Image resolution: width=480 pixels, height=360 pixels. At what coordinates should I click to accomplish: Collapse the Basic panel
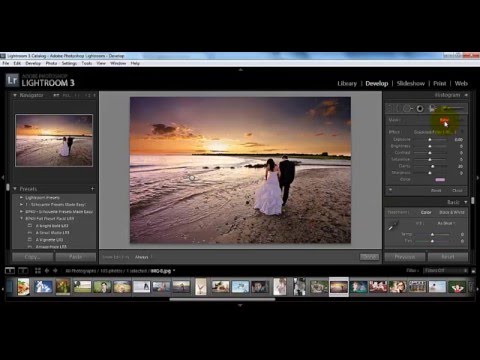[466, 202]
